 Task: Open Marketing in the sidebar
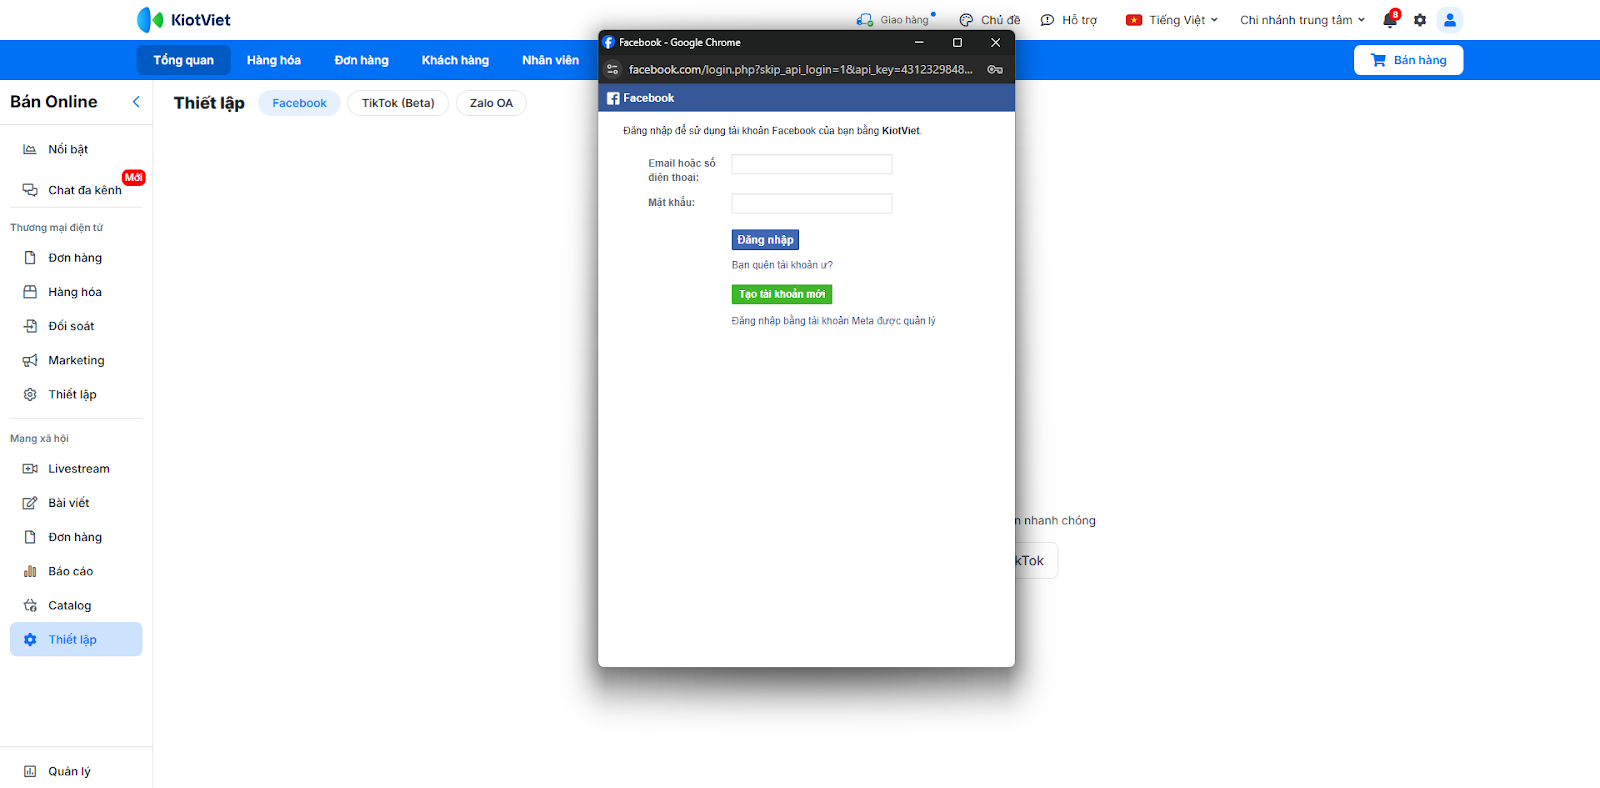[76, 360]
